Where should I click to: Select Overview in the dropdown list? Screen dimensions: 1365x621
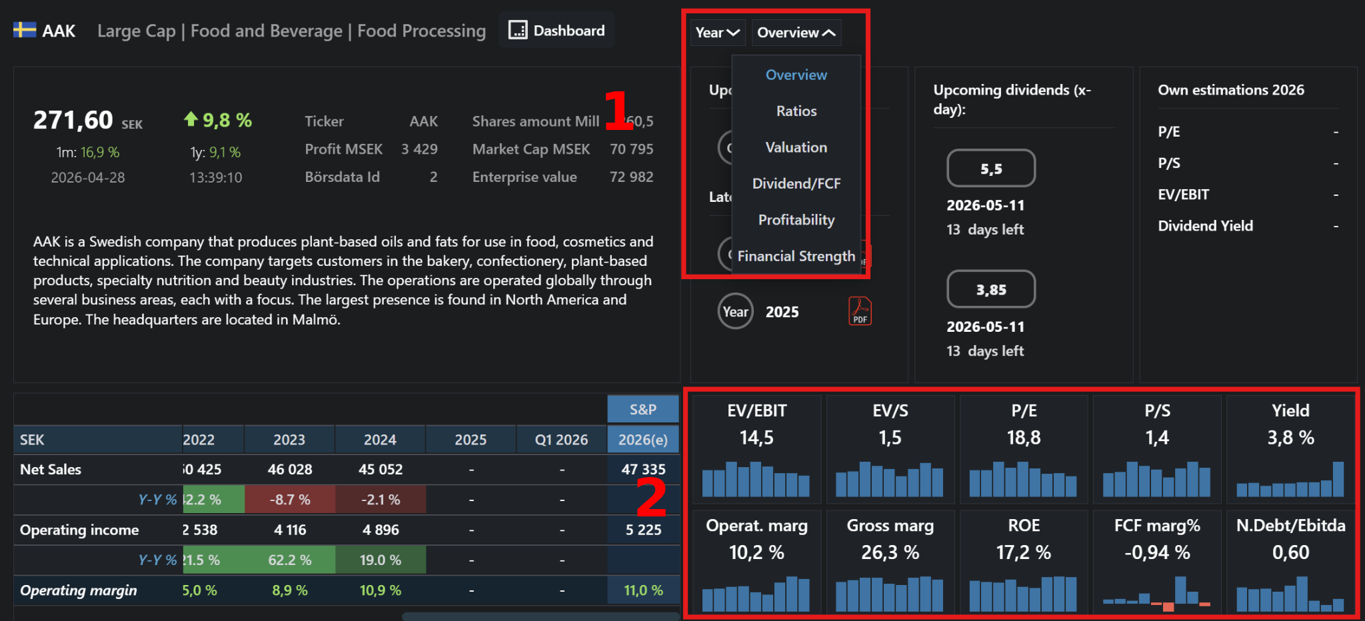pyautogui.click(x=796, y=75)
